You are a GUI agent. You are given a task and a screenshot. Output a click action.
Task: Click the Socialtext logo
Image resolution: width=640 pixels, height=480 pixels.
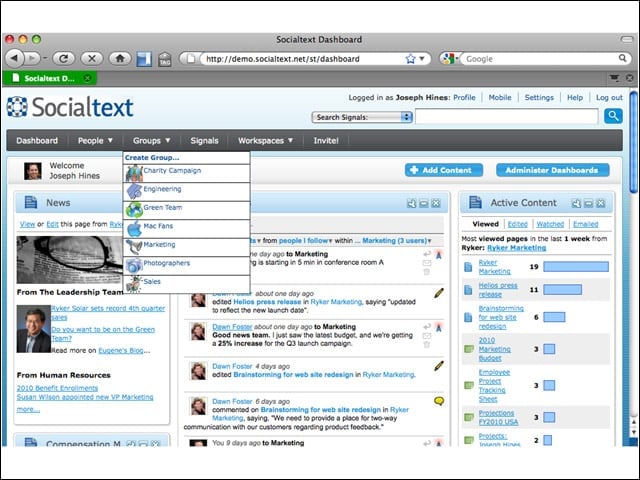(x=70, y=107)
